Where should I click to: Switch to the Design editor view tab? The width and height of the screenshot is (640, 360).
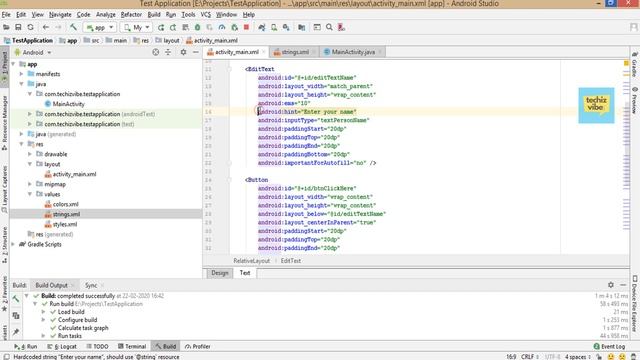[220, 273]
